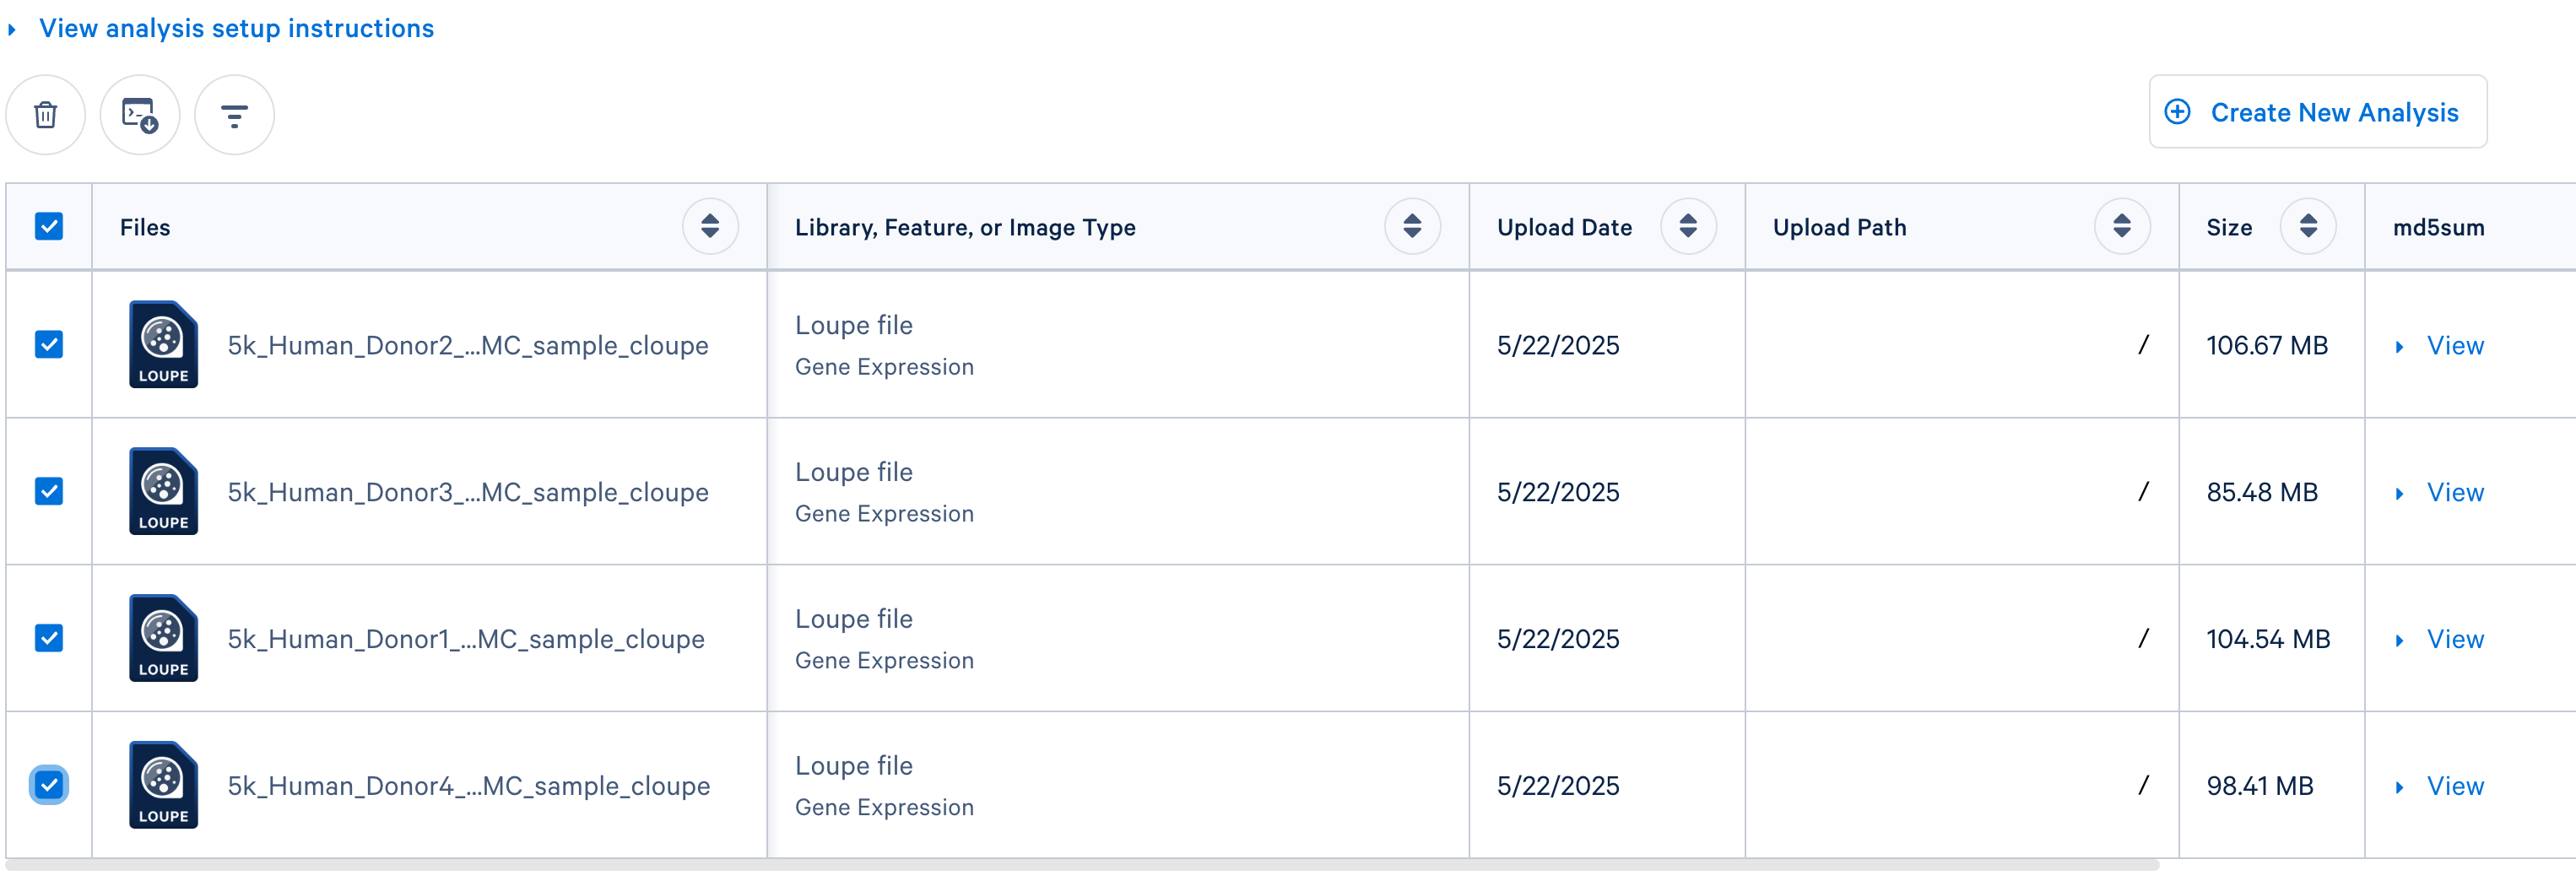The image size is (2576, 881).
Task: Sort by Upload Date column arrows
Action: (x=1688, y=227)
